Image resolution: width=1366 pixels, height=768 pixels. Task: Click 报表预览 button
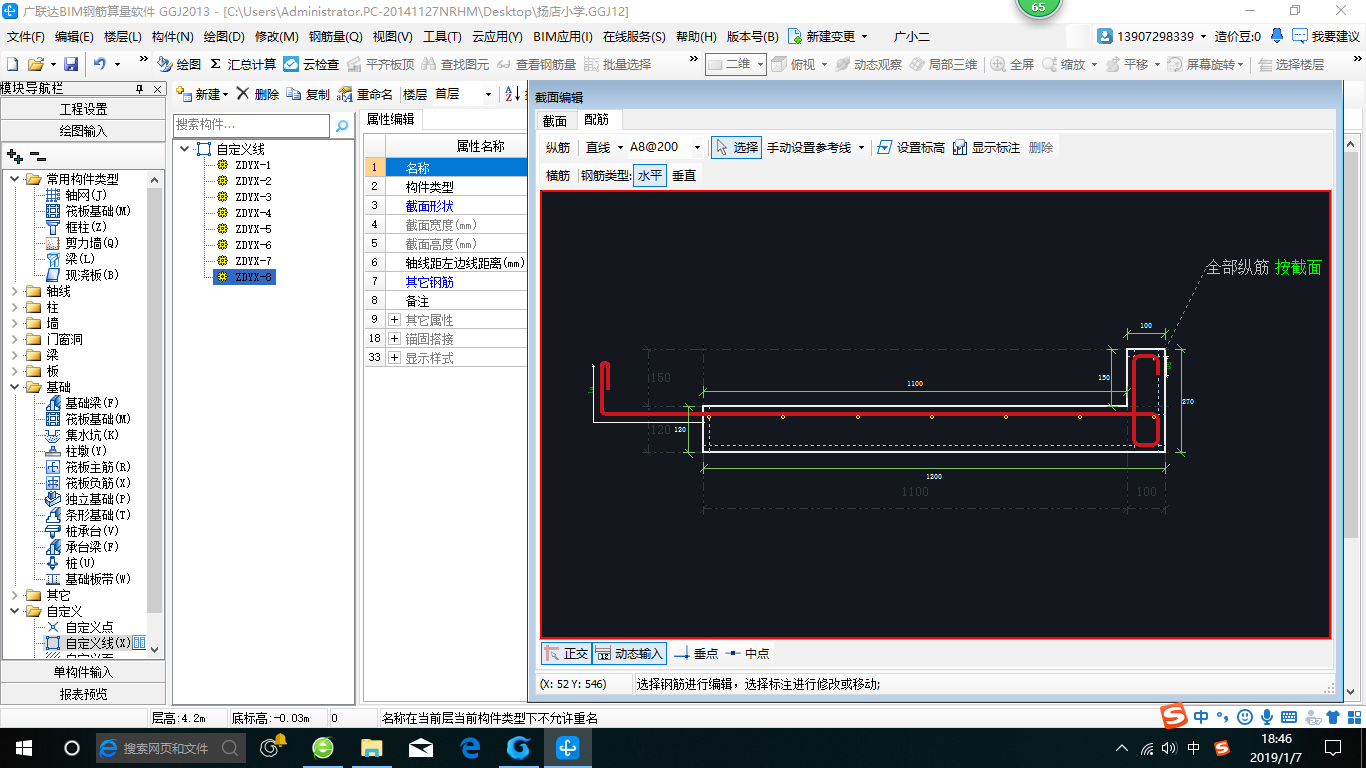(x=84, y=693)
